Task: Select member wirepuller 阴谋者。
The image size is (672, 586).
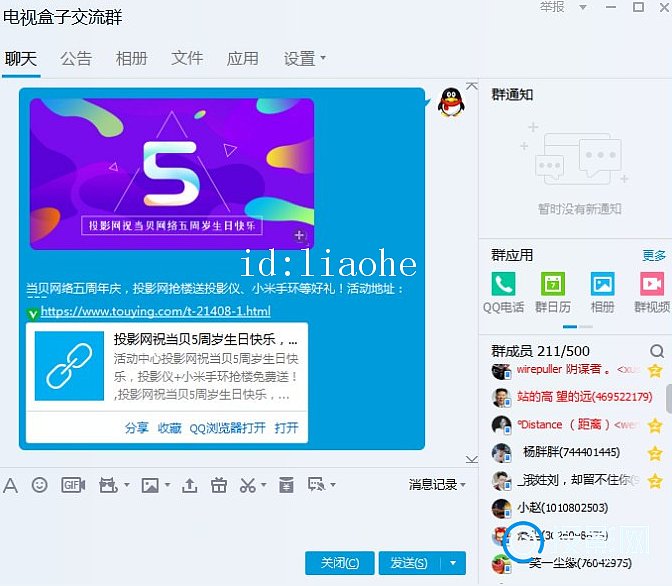Action: [576, 370]
